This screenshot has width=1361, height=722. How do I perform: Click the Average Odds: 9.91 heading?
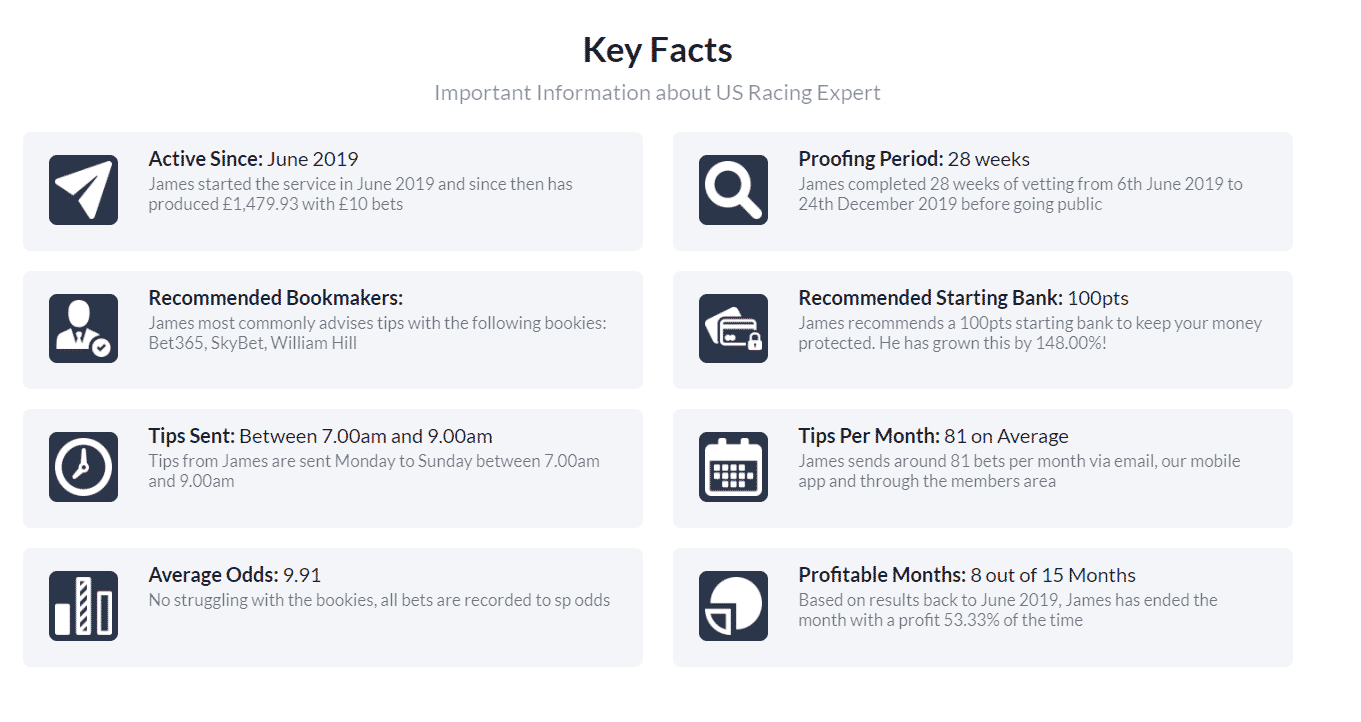click(235, 575)
